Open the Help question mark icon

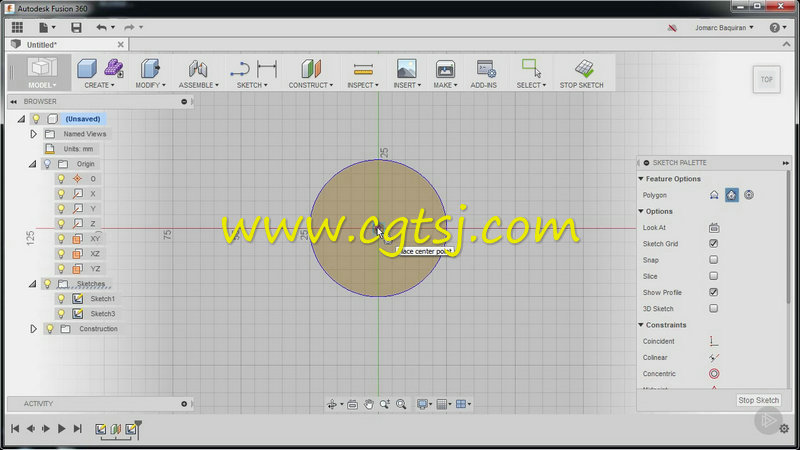point(774,28)
